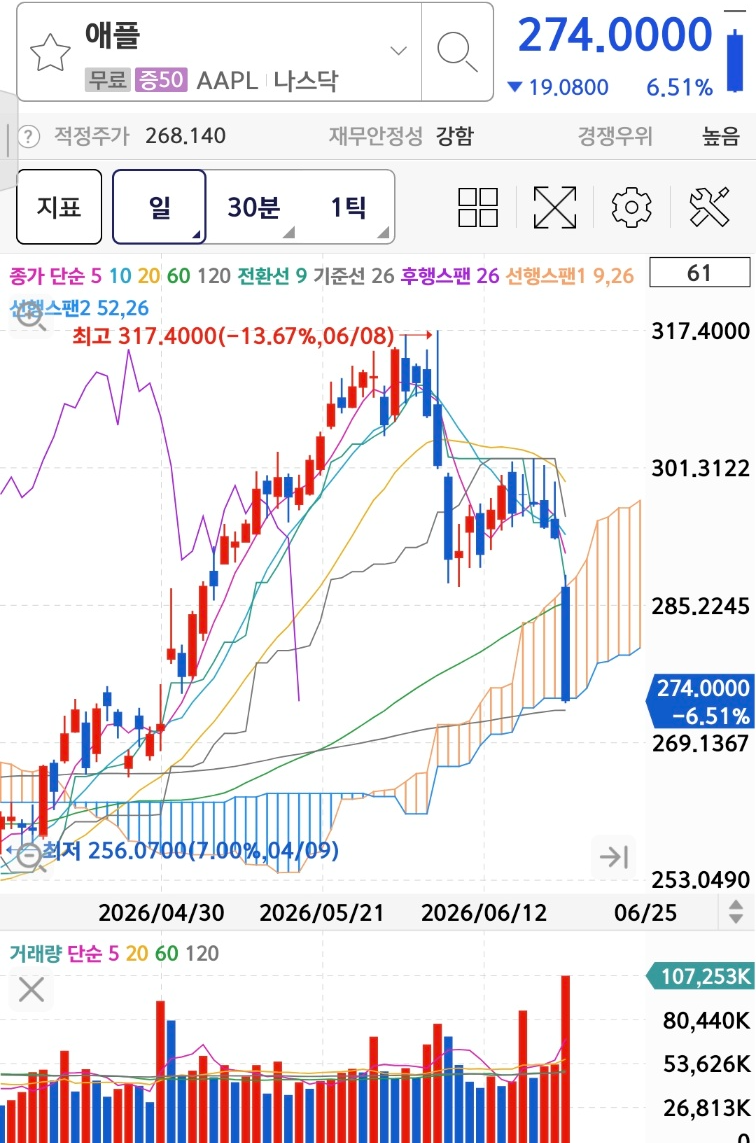Viewport: 756px width, 1143px height.
Task: Tap the 나스닥 exchange label
Action: [306, 80]
